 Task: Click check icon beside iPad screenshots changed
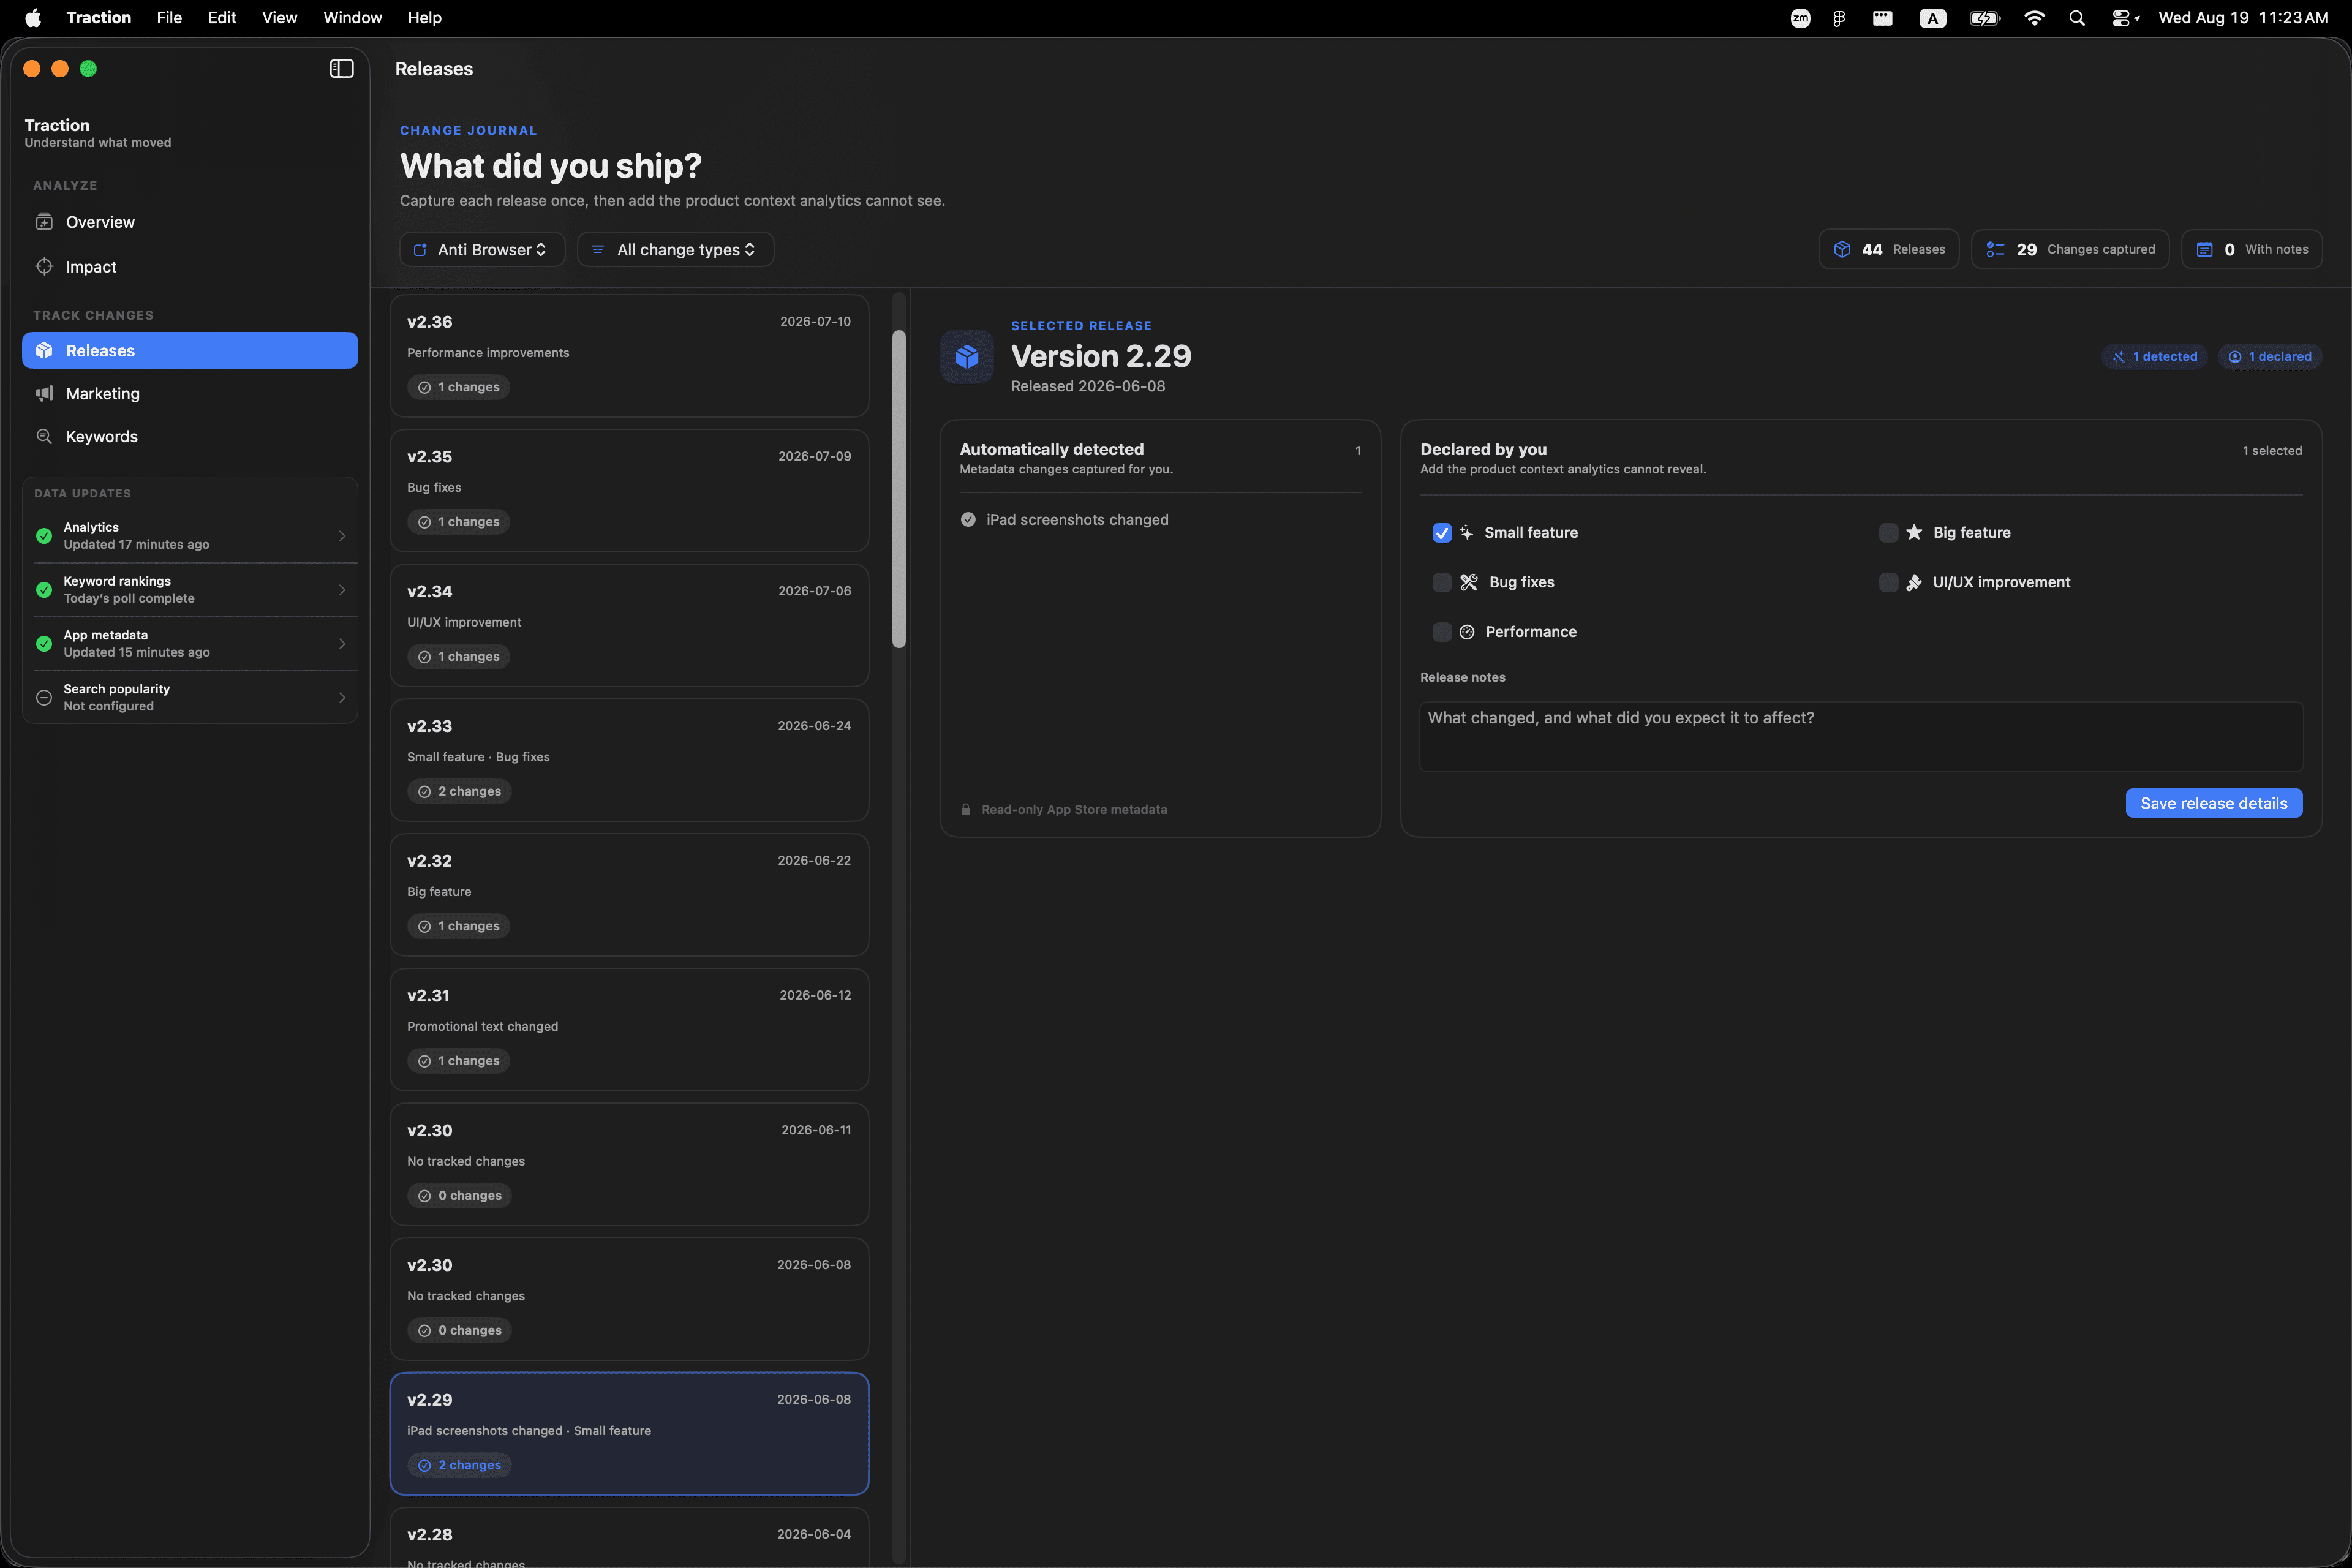tap(968, 519)
